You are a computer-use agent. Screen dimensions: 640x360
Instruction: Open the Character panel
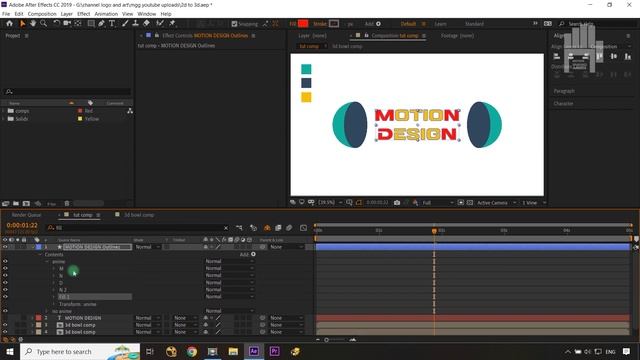(x=563, y=104)
